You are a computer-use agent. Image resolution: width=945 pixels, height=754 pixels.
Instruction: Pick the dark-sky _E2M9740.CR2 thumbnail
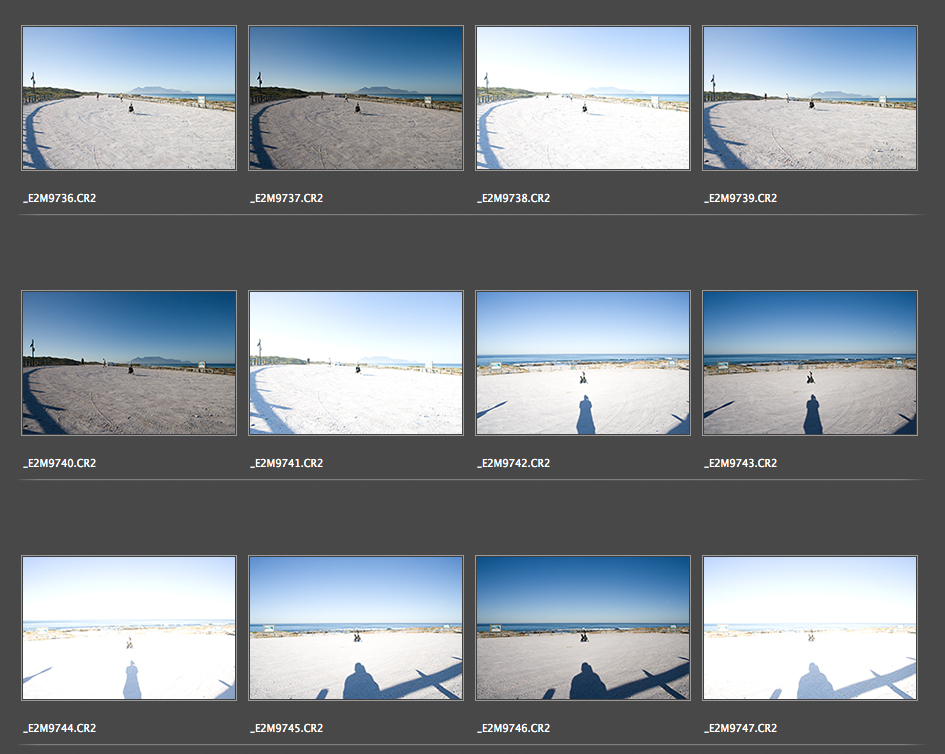click(129, 363)
